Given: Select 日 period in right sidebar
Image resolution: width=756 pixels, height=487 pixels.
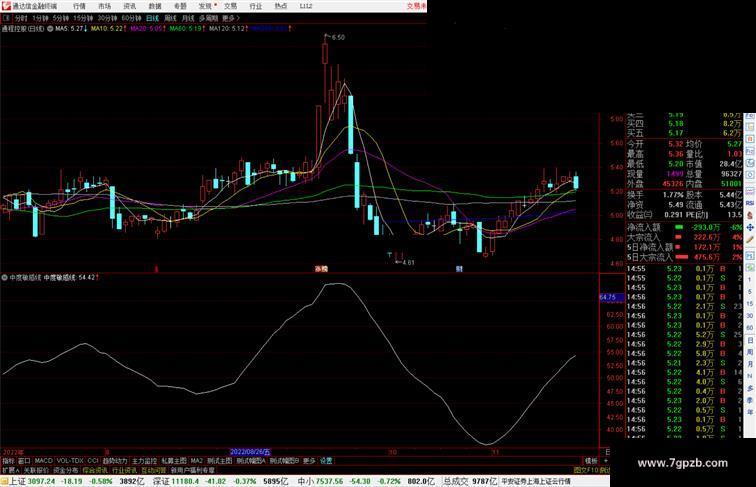Looking at the screenshot, I should click(x=750, y=340).
